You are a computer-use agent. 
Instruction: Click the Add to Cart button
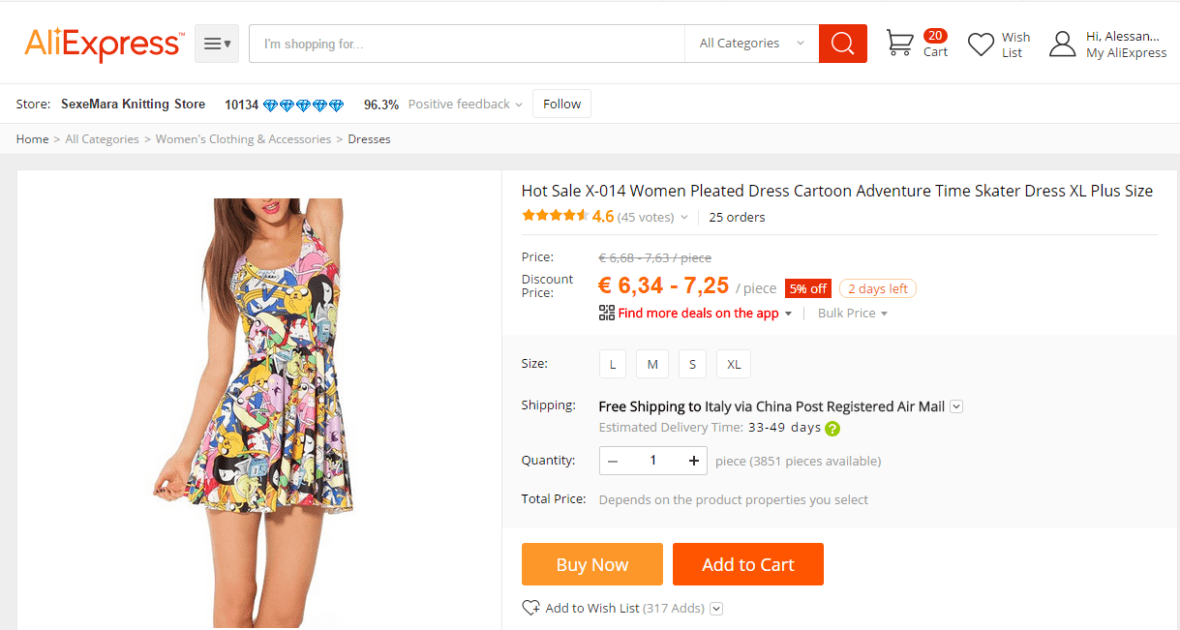coord(748,564)
